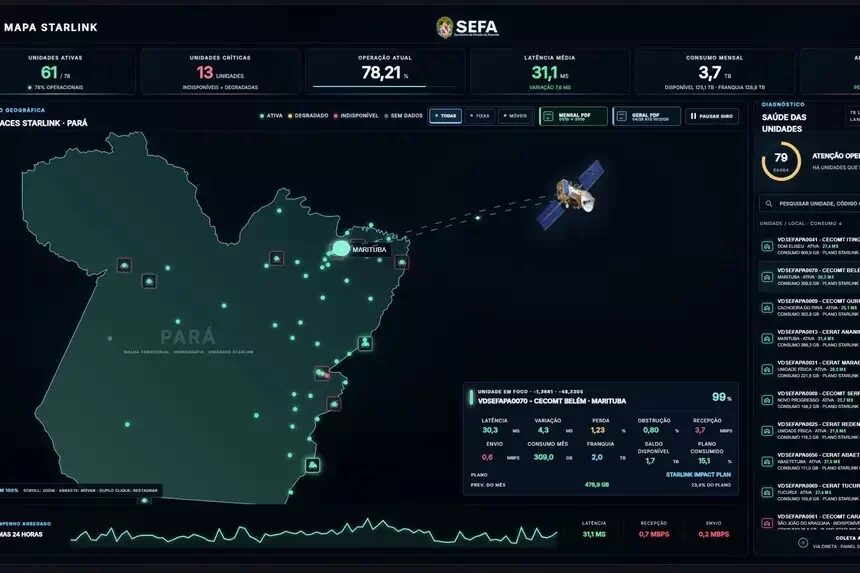Click the 24-hour performance line chart
Viewport: 860px width, 573px height.
point(314,532)
